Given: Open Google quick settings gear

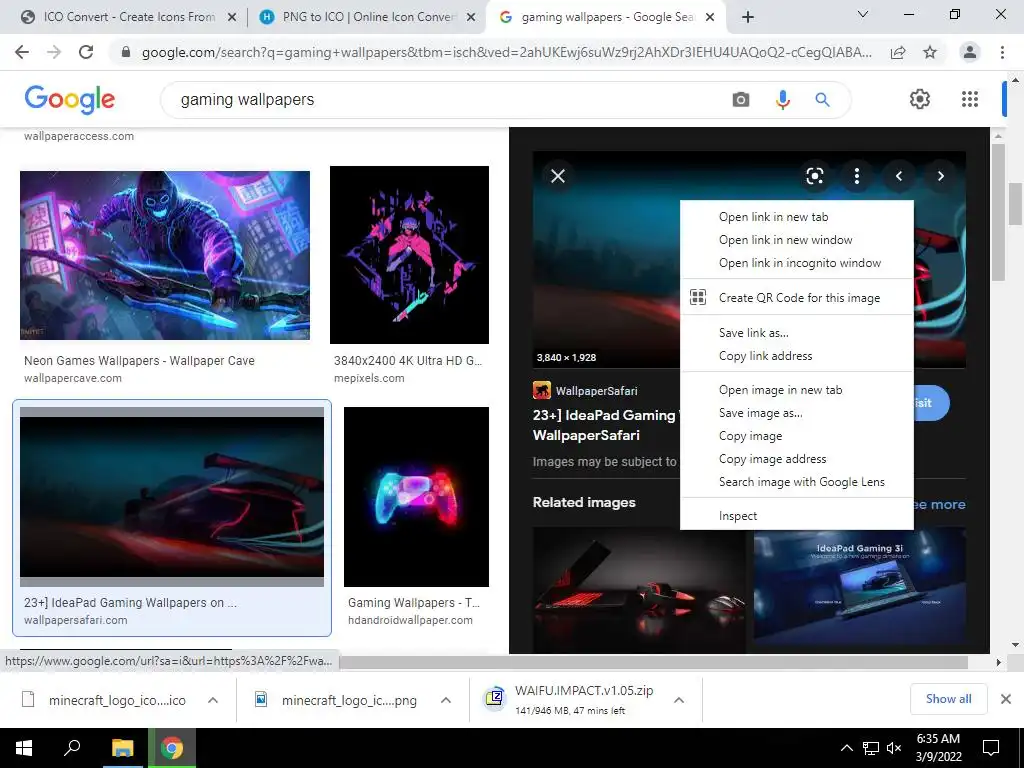Looking at the screenshot, I should (x=920, y=99).
